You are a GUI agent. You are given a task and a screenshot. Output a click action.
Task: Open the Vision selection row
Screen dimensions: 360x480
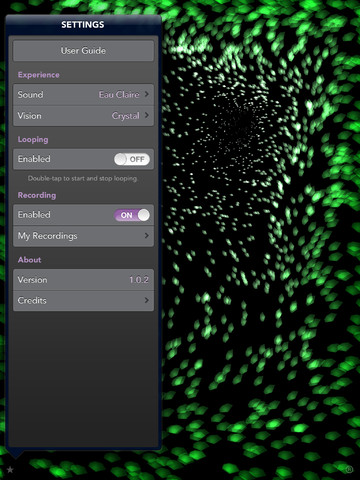point(83,116)
